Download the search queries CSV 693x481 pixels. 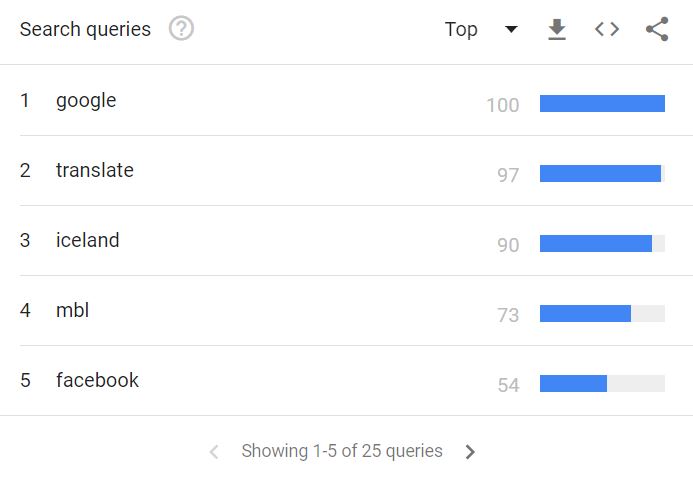click(557, 29)
